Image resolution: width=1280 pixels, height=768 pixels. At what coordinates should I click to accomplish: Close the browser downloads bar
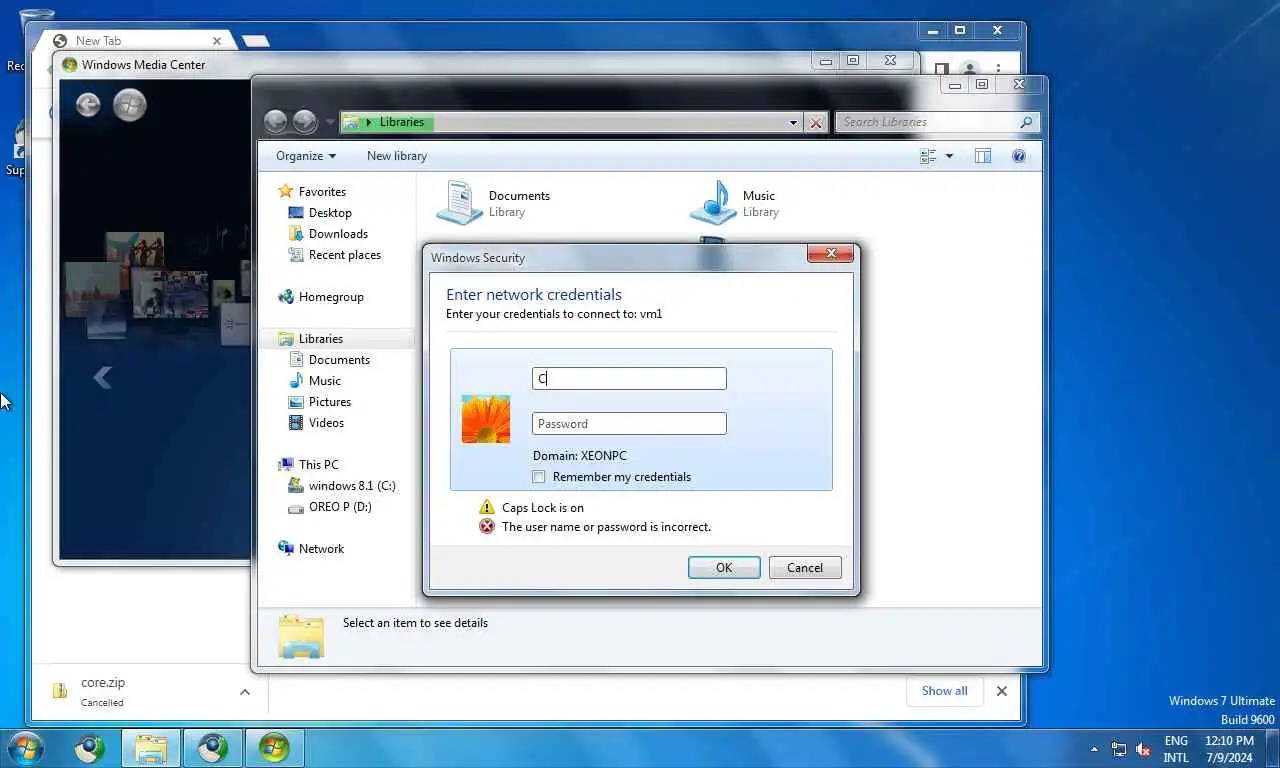click(x=1001, y=691)
